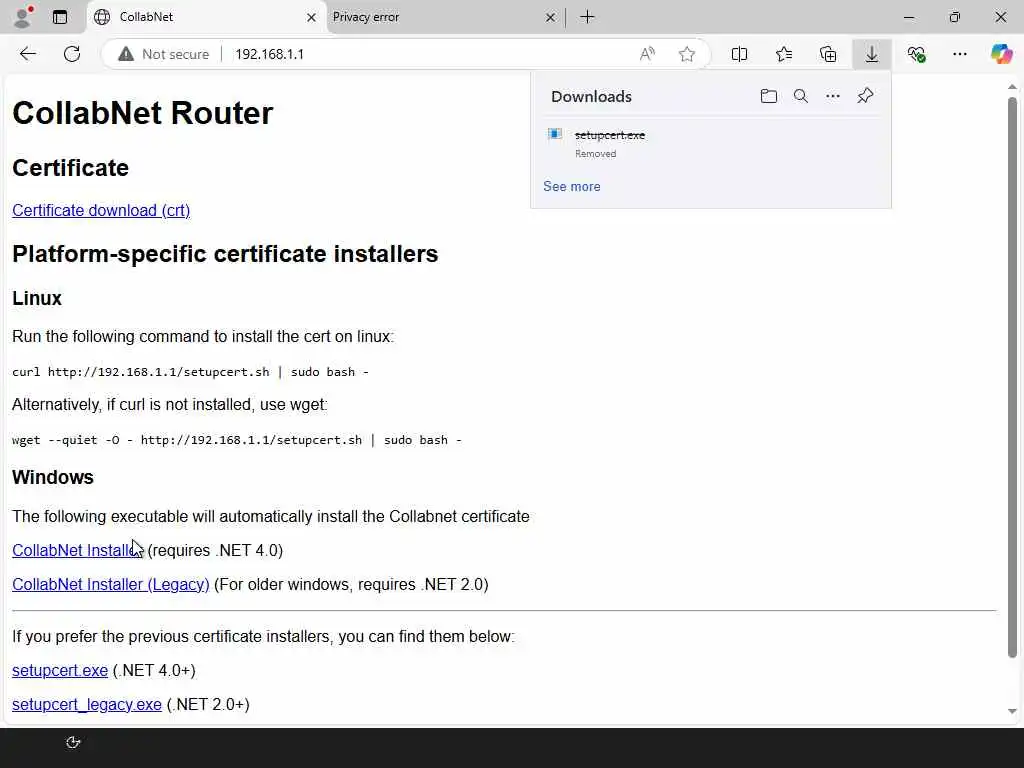Open the browser essentials heart icon

pyautogui.click(x=916, y=54)
